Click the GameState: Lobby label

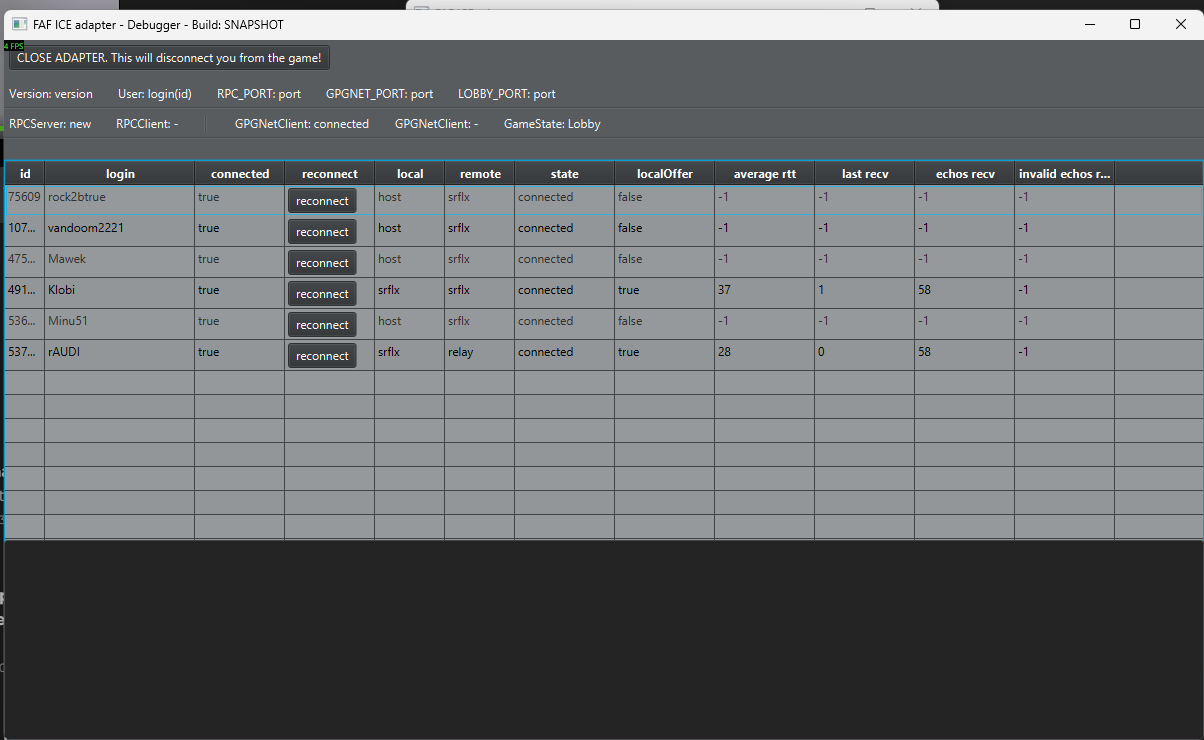552,124
